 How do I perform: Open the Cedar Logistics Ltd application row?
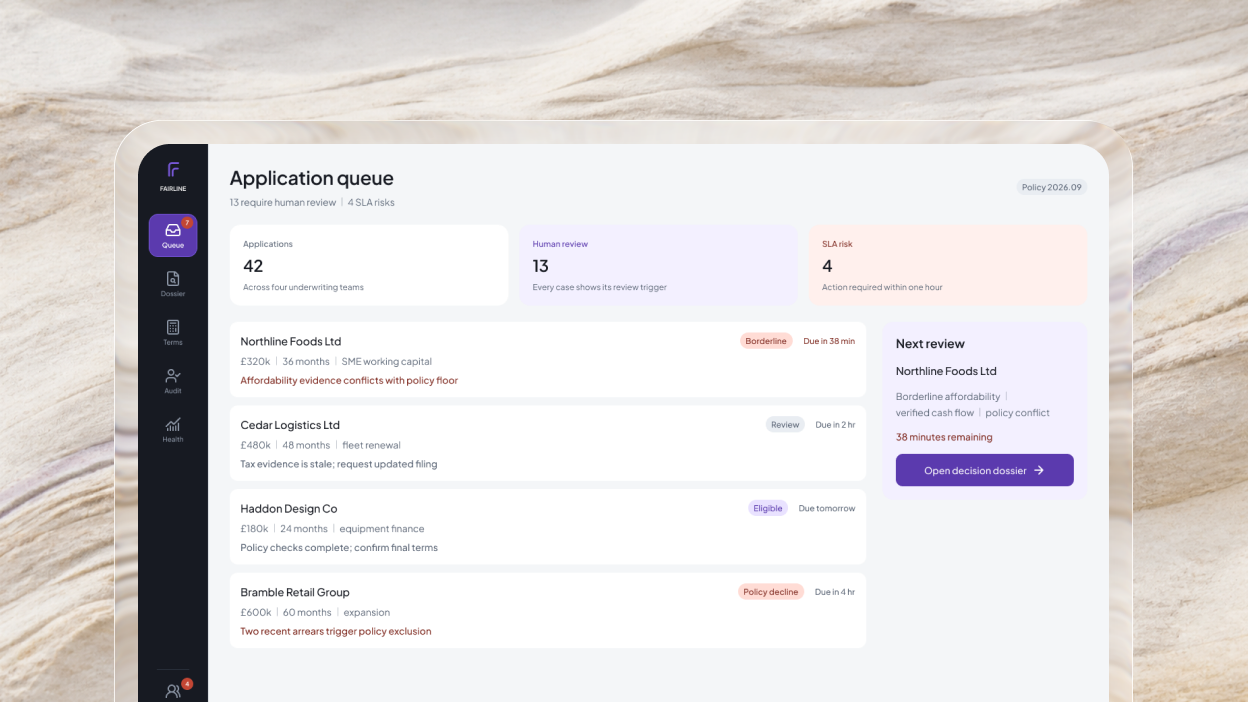(x=548, y=443)
